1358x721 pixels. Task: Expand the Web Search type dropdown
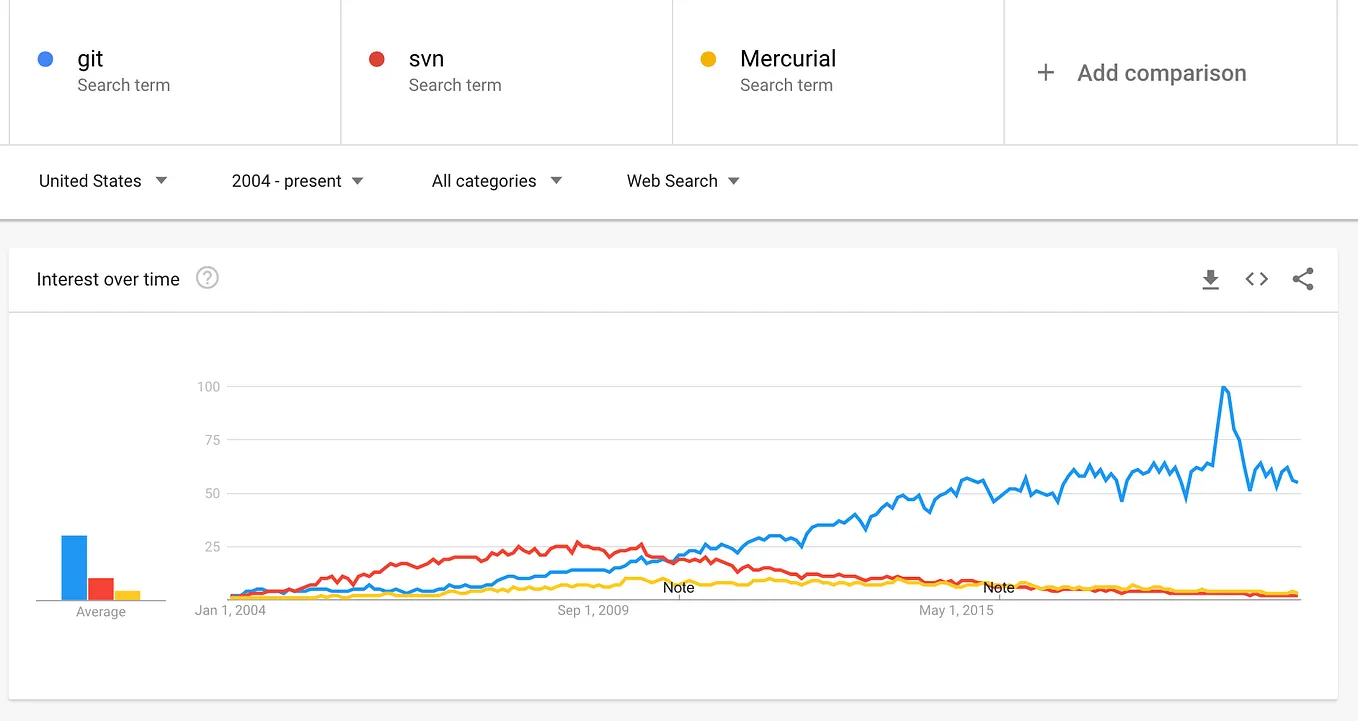(683, 181)
